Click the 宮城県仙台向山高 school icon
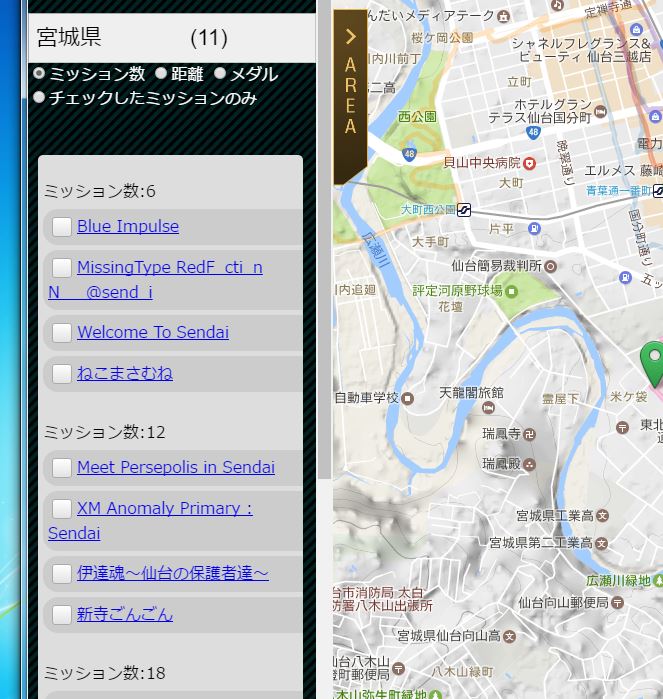Image resolution: width=663 pixels, height=699 pixels. coord(510,637)
